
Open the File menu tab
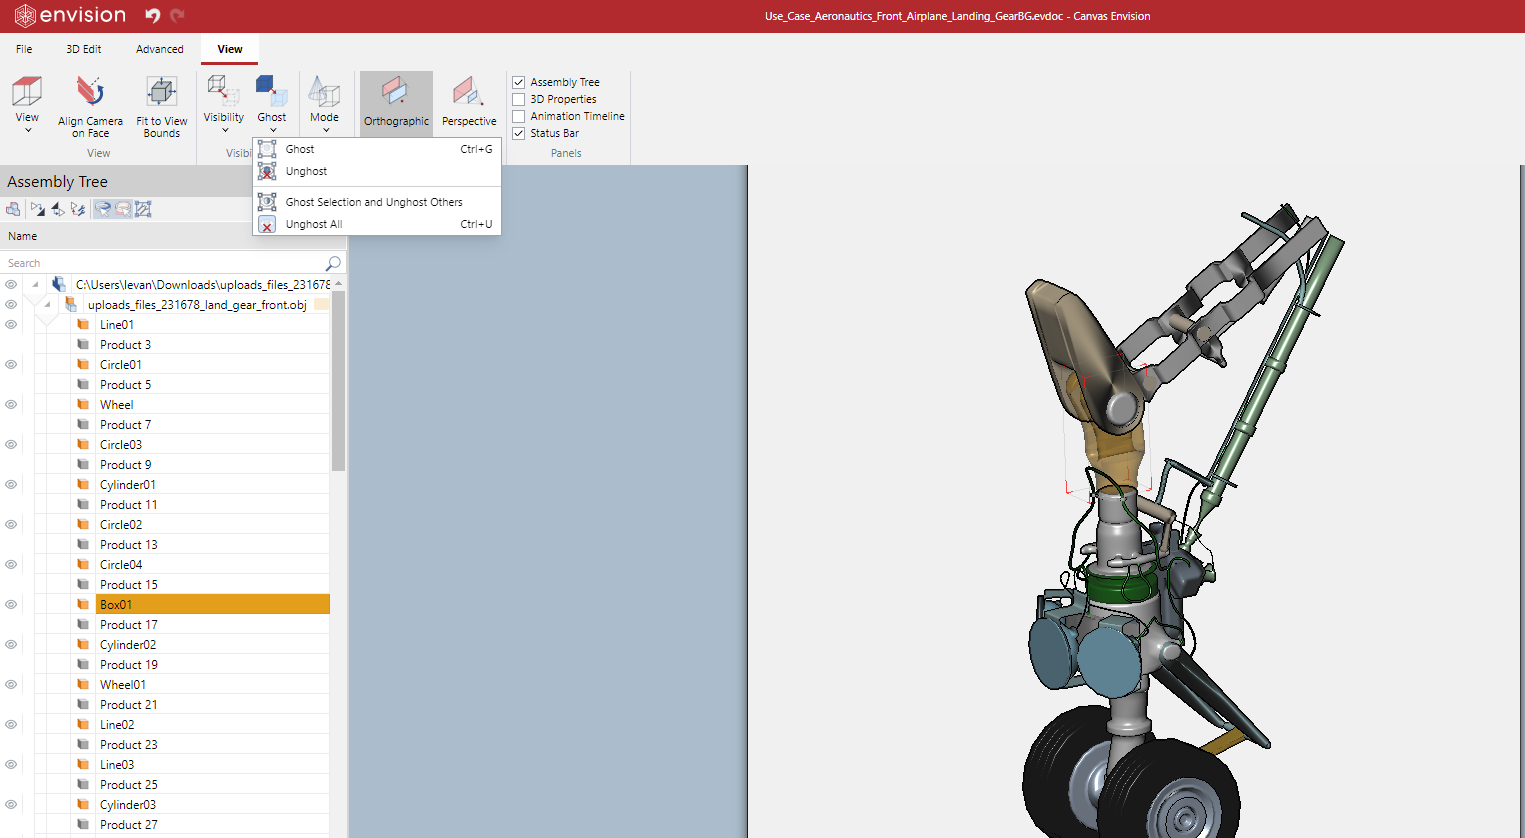coord(24,49)
